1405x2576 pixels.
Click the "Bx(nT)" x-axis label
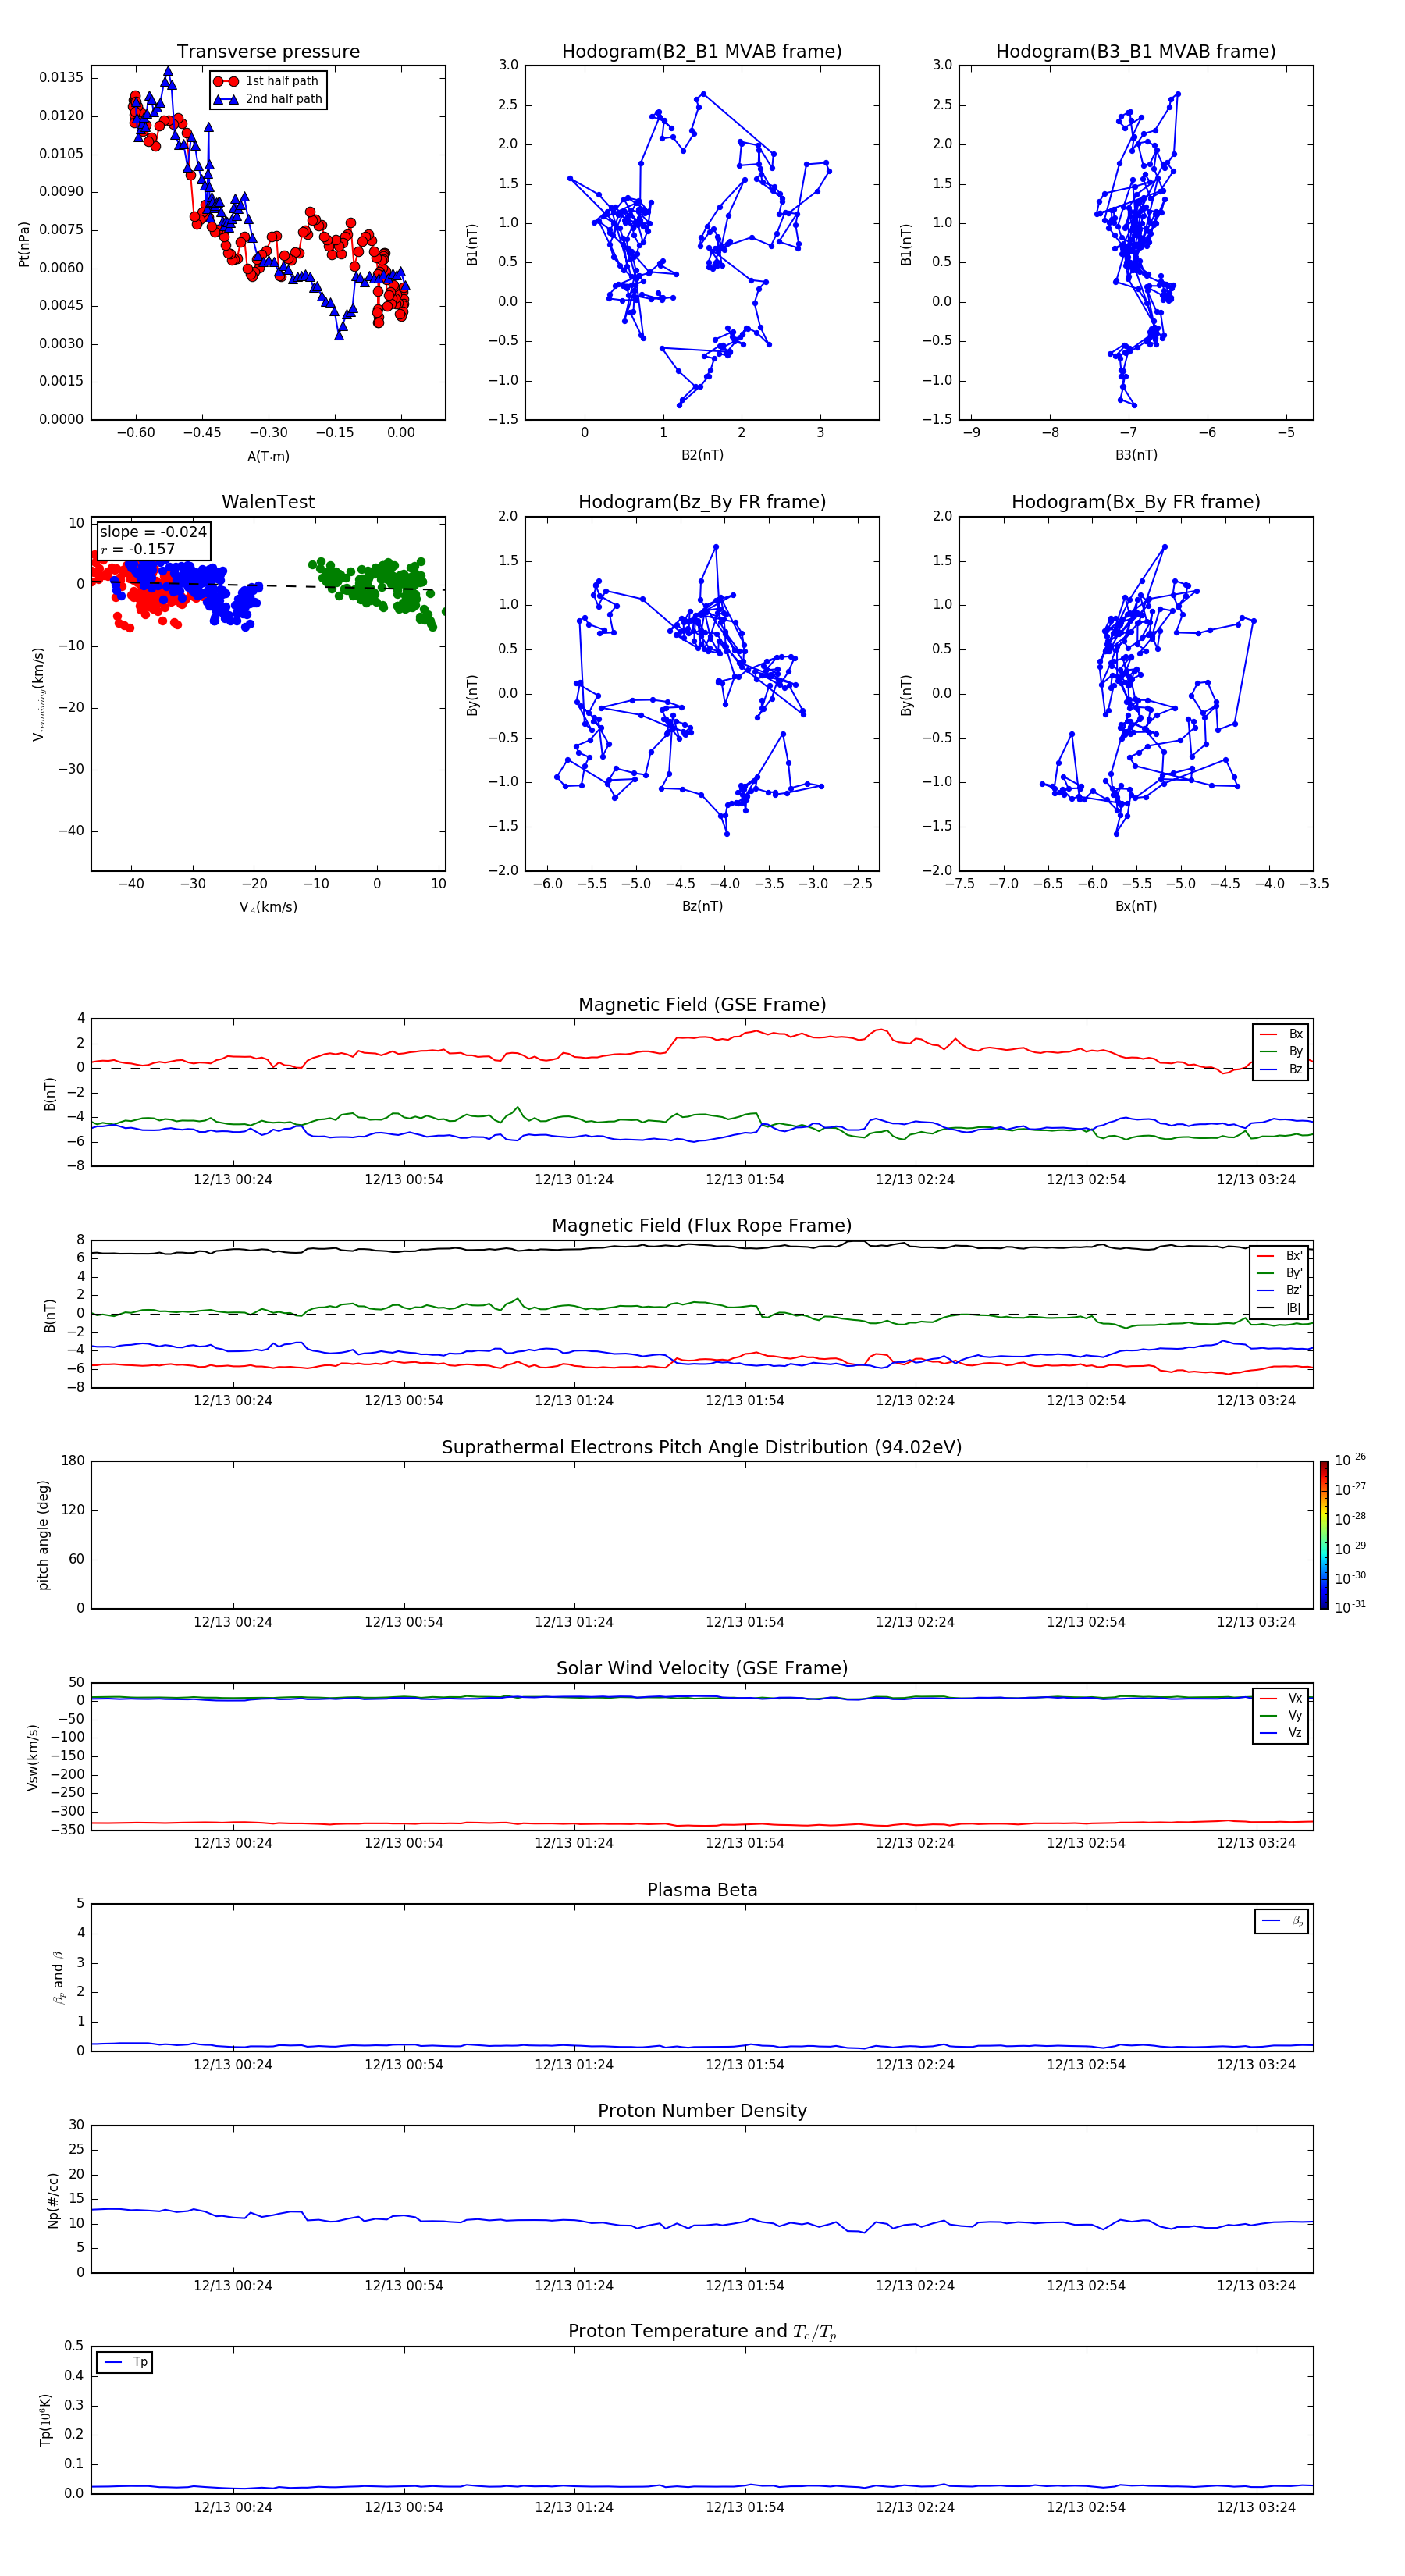click(1136, 907)
